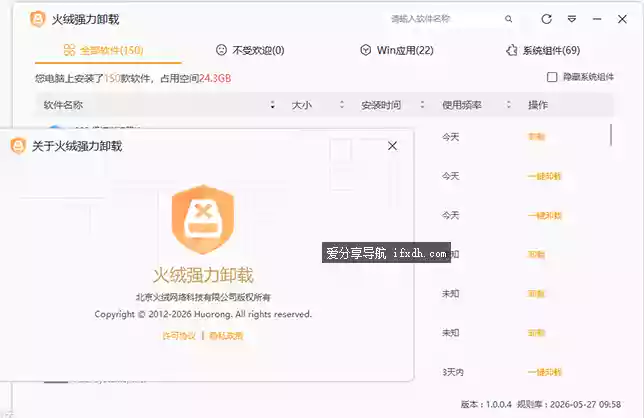Sort by 软件名称 column arrow

pos(272,105)
